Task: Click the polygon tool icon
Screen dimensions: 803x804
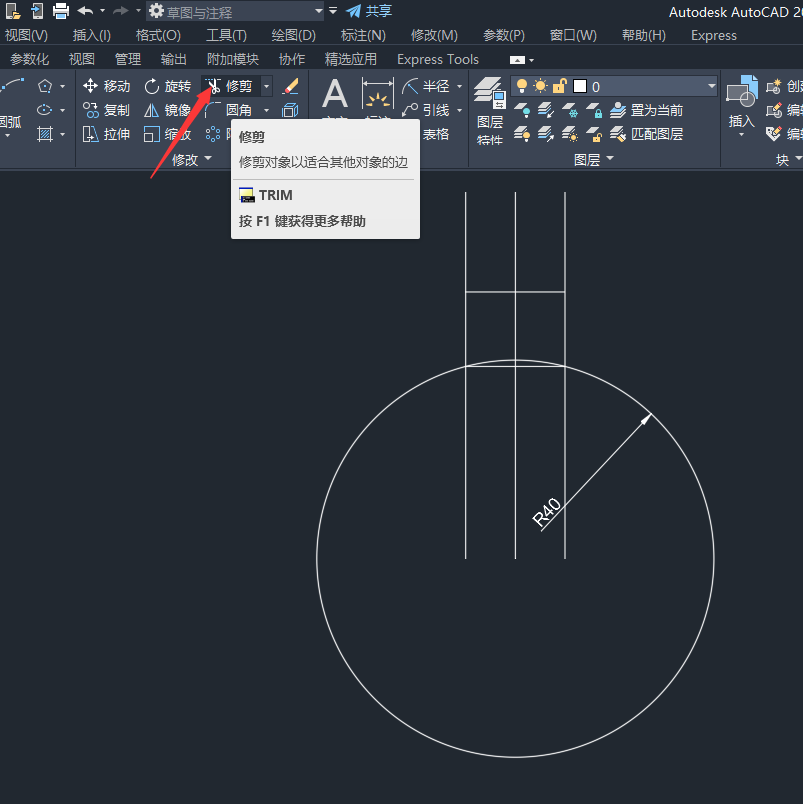Action: pos(45,86)
